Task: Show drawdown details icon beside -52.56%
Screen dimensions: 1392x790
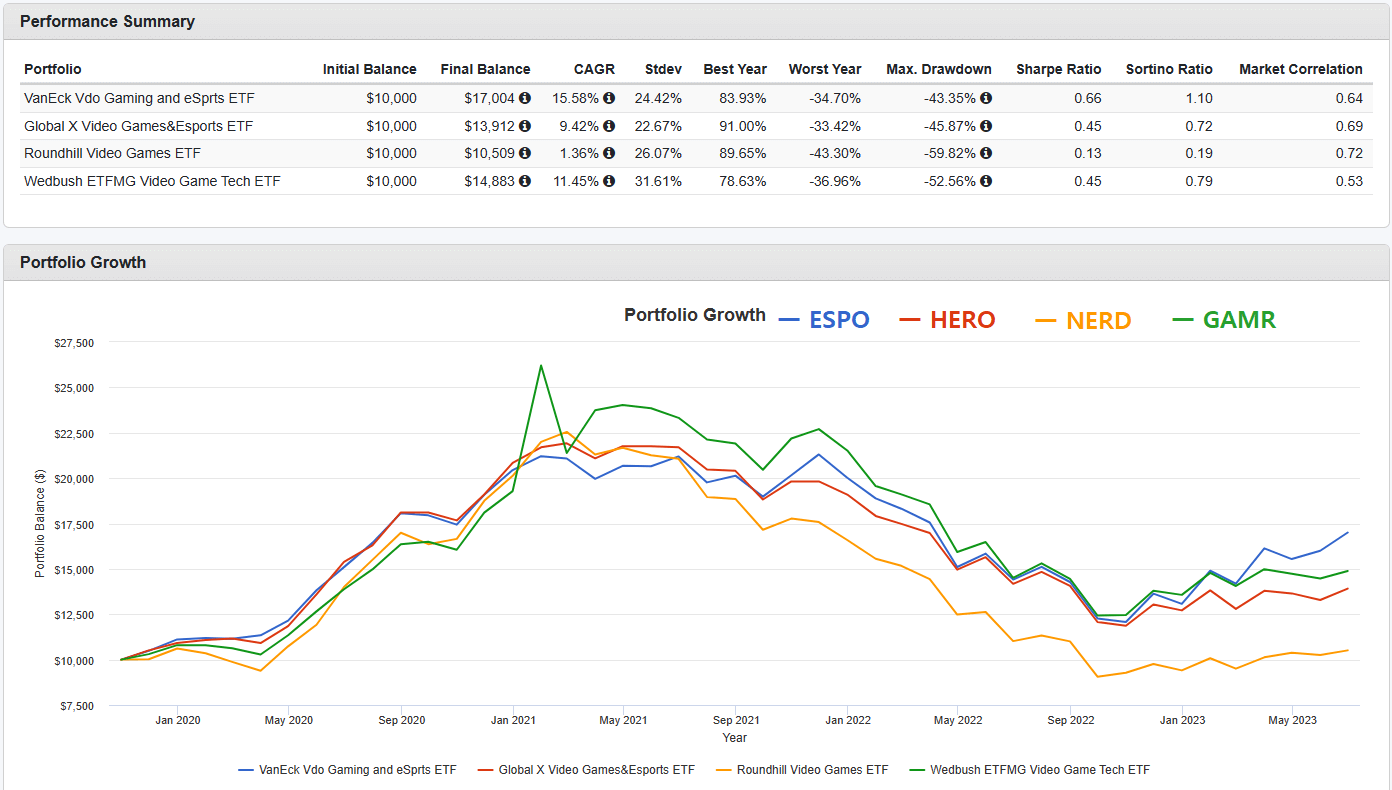Action: [x=986, y=181]
